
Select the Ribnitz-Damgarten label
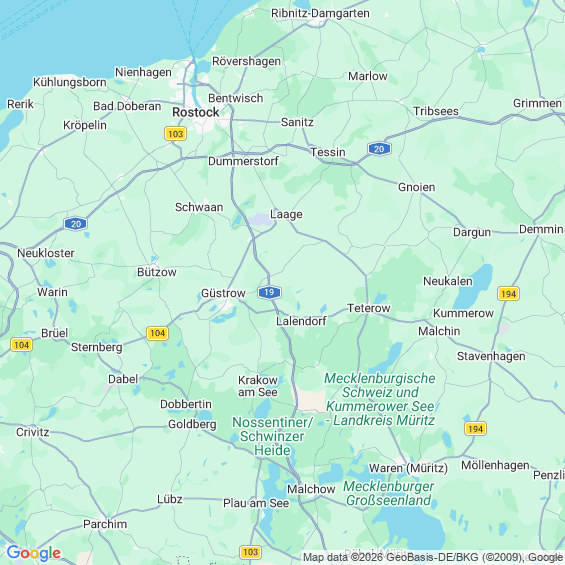click(x=320, y=13)
